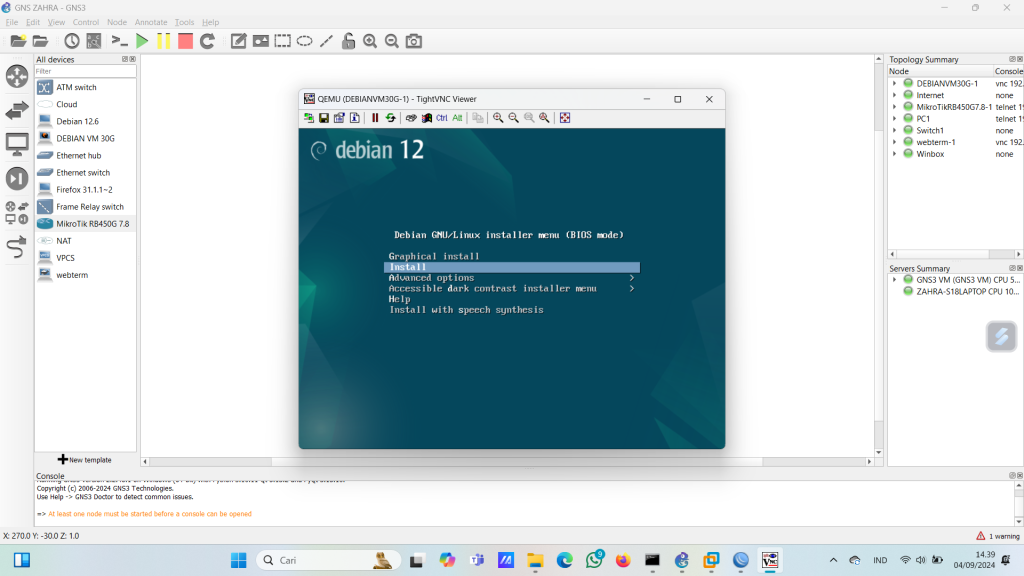The height and width of the screenshot is (576, 1024).
Task: Click the padlock lock/unlock items icon
Action: 348,41
